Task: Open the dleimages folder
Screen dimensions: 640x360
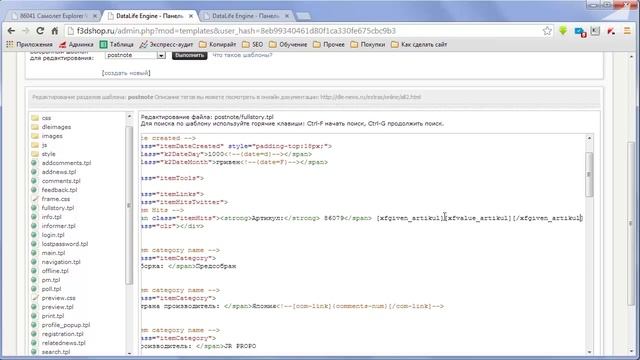Action: point(56,127)
